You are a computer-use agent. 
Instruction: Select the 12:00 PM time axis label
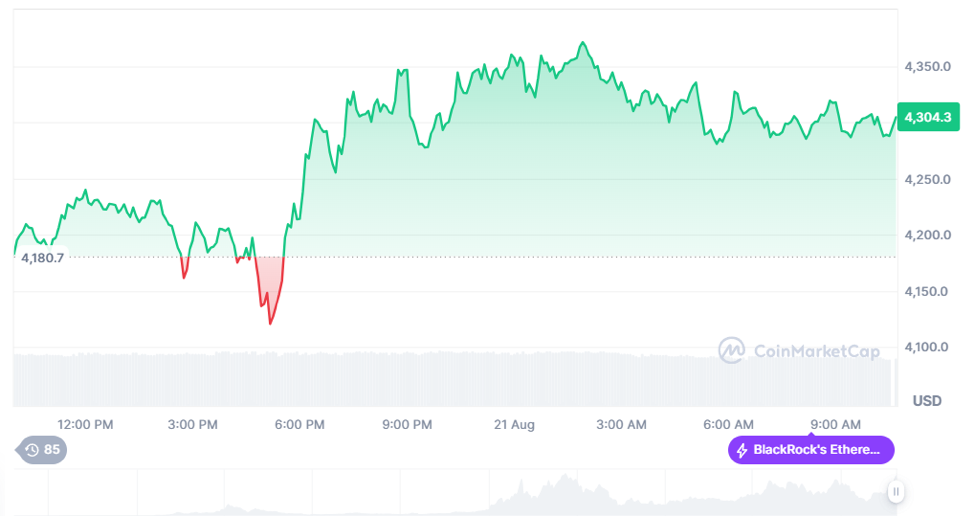click(x=85, y=424)
